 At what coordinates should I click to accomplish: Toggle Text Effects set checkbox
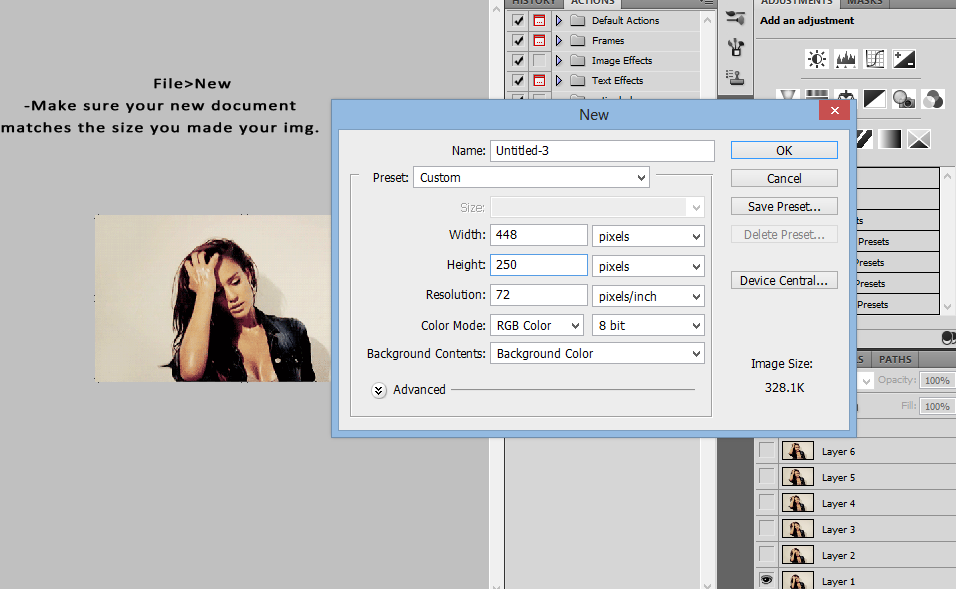[518, 80]
